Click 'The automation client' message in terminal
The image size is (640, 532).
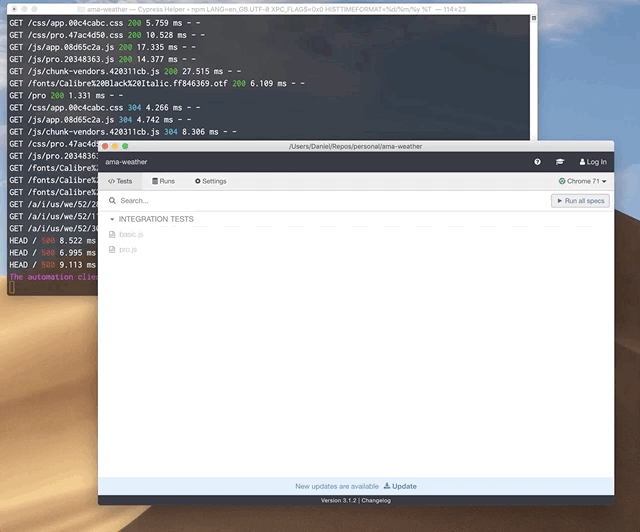tap(53, 277)
